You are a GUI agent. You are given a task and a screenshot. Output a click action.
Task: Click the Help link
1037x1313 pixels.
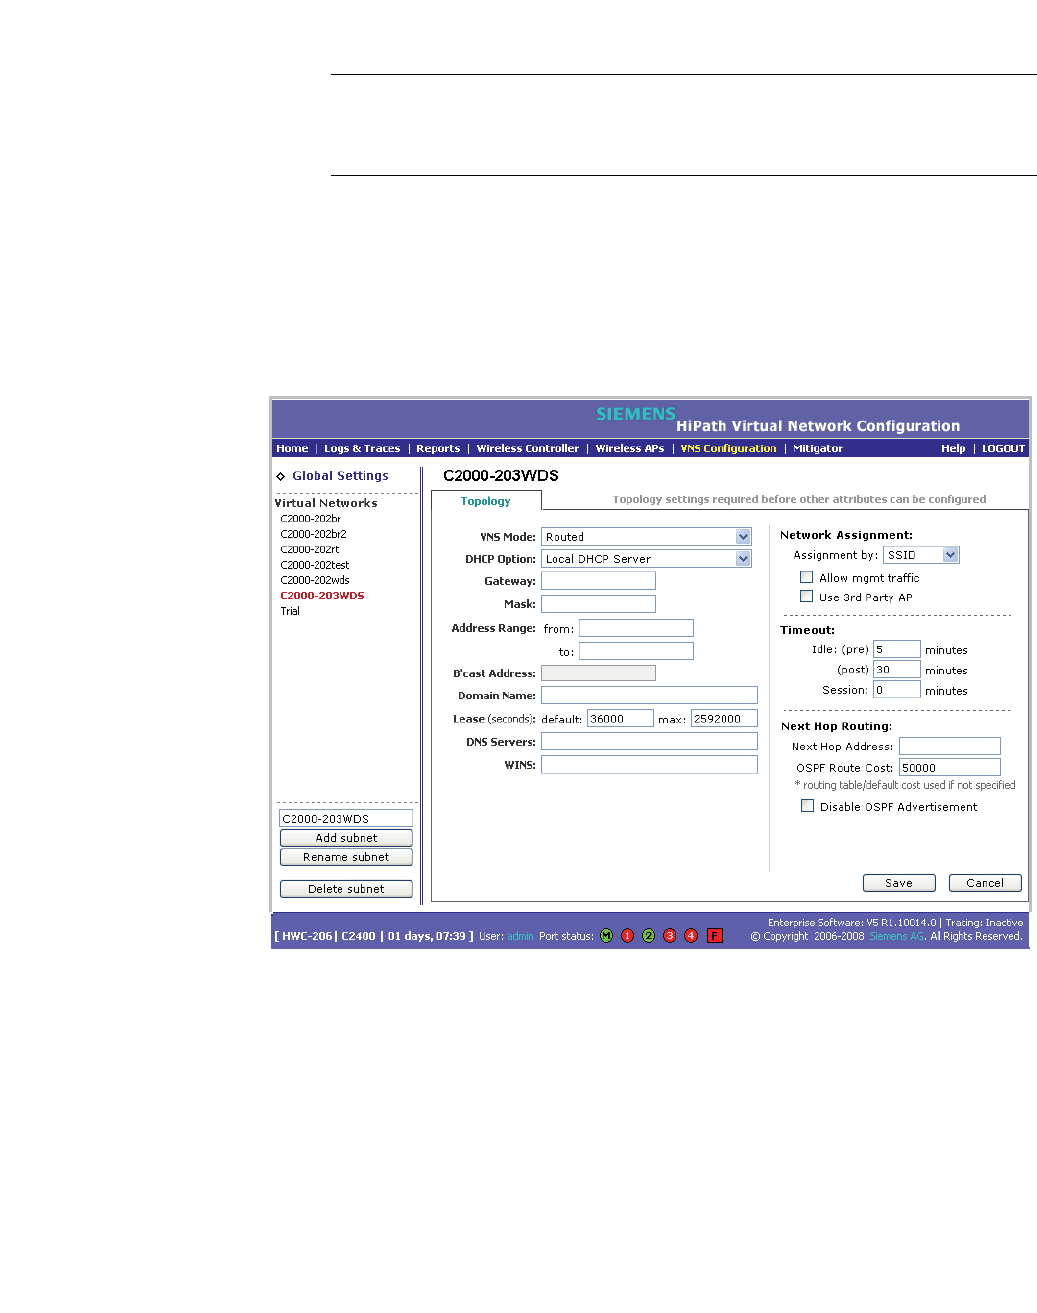pyautogui.click(x=953, y=449)
